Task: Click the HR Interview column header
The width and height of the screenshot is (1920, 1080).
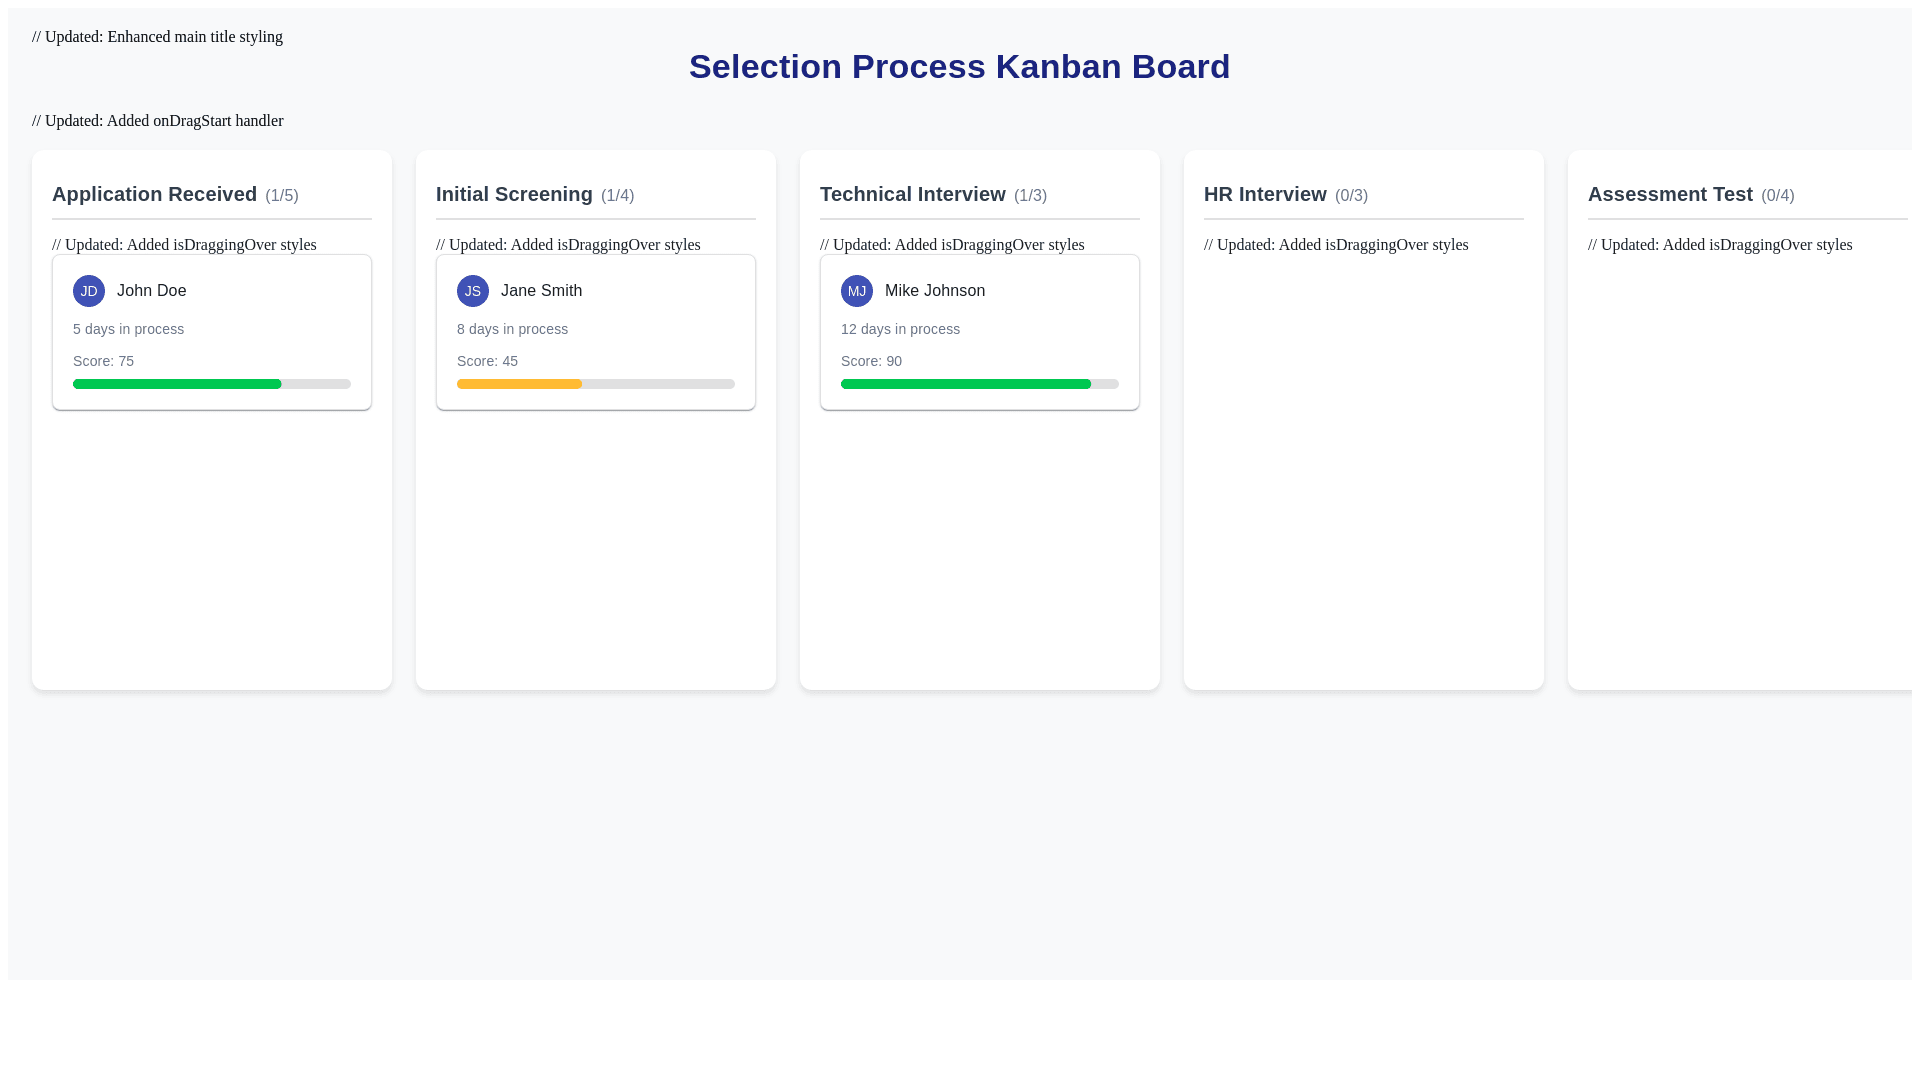Action: pos(1265,194)
